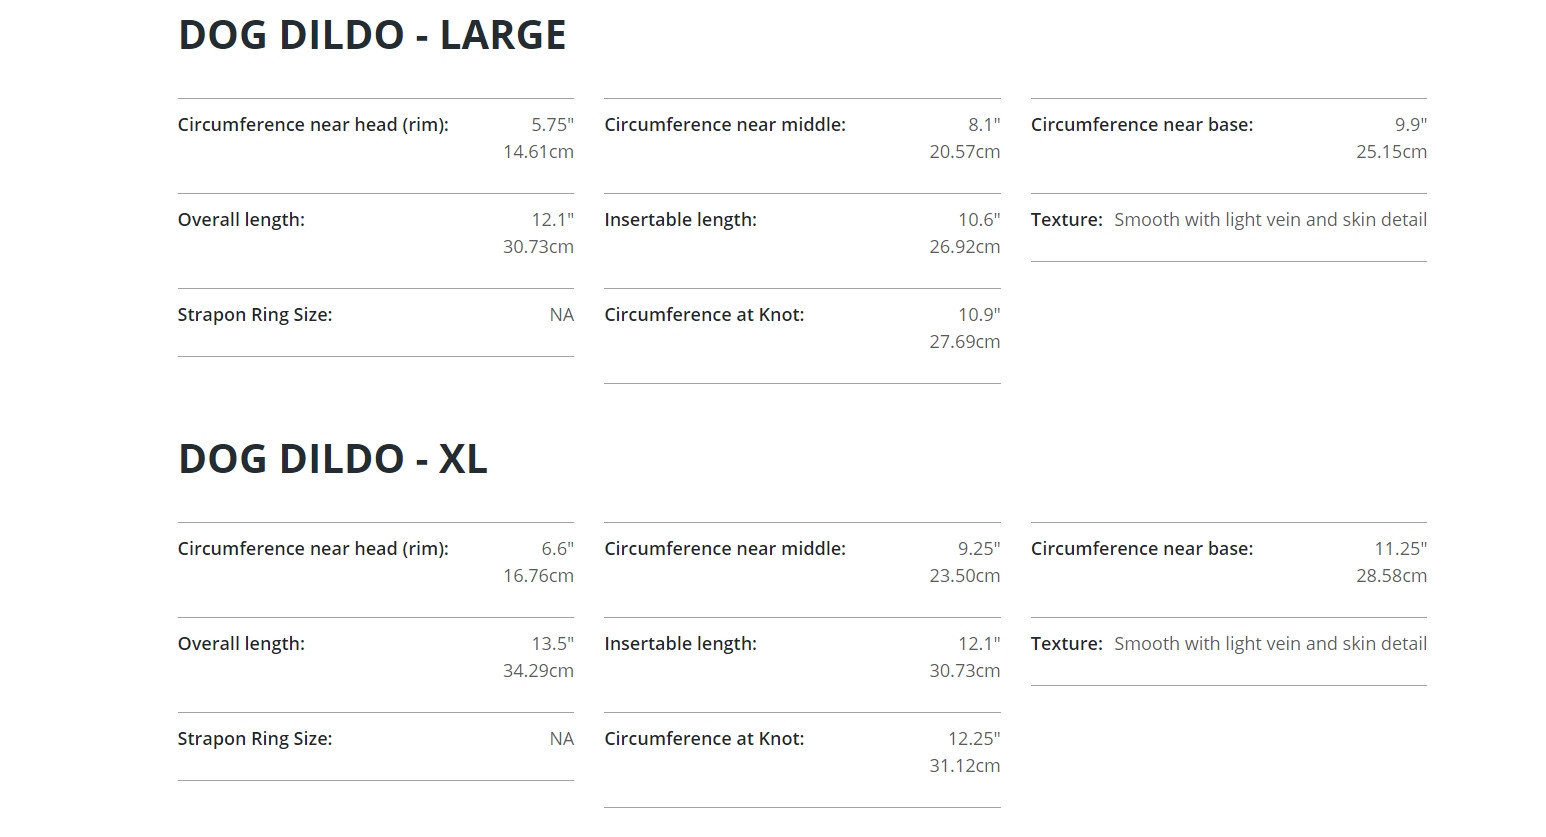
Task: Click the Large size heading
Action: 372,35
